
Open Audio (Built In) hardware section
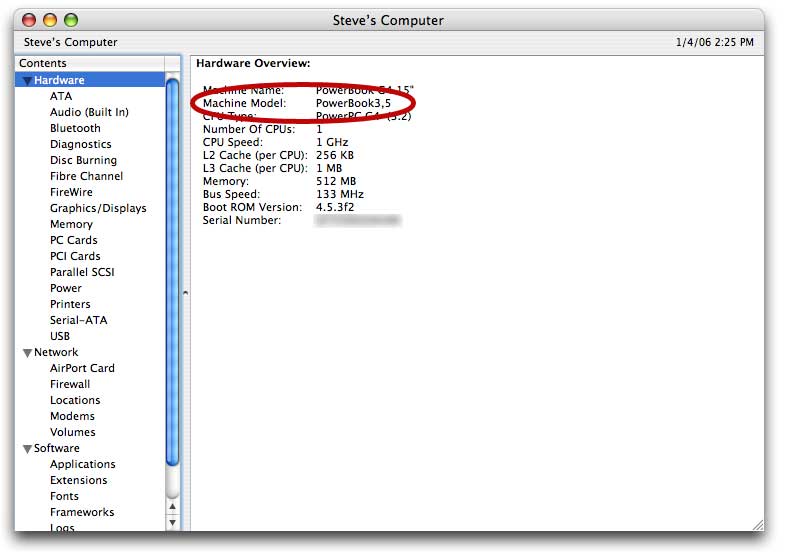coord(89,112)
